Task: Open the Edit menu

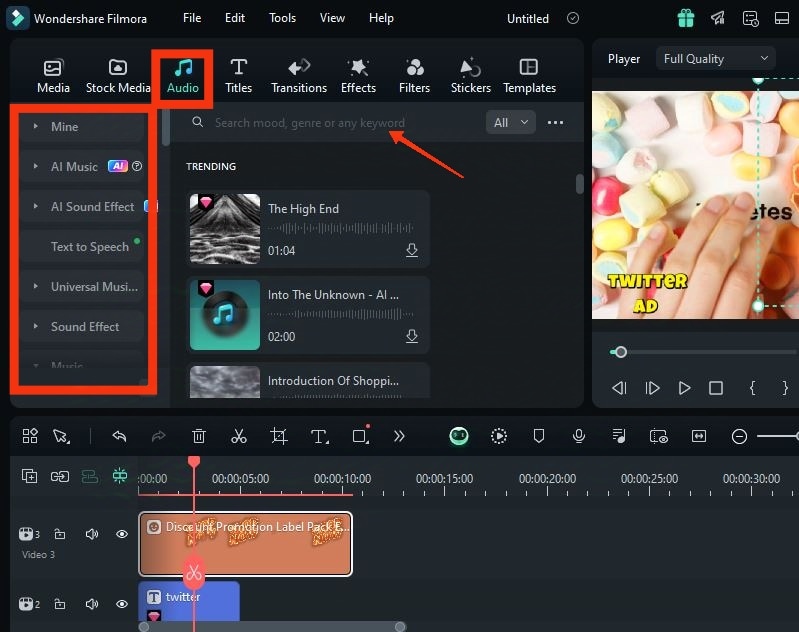Action: (x=235, y=18)
